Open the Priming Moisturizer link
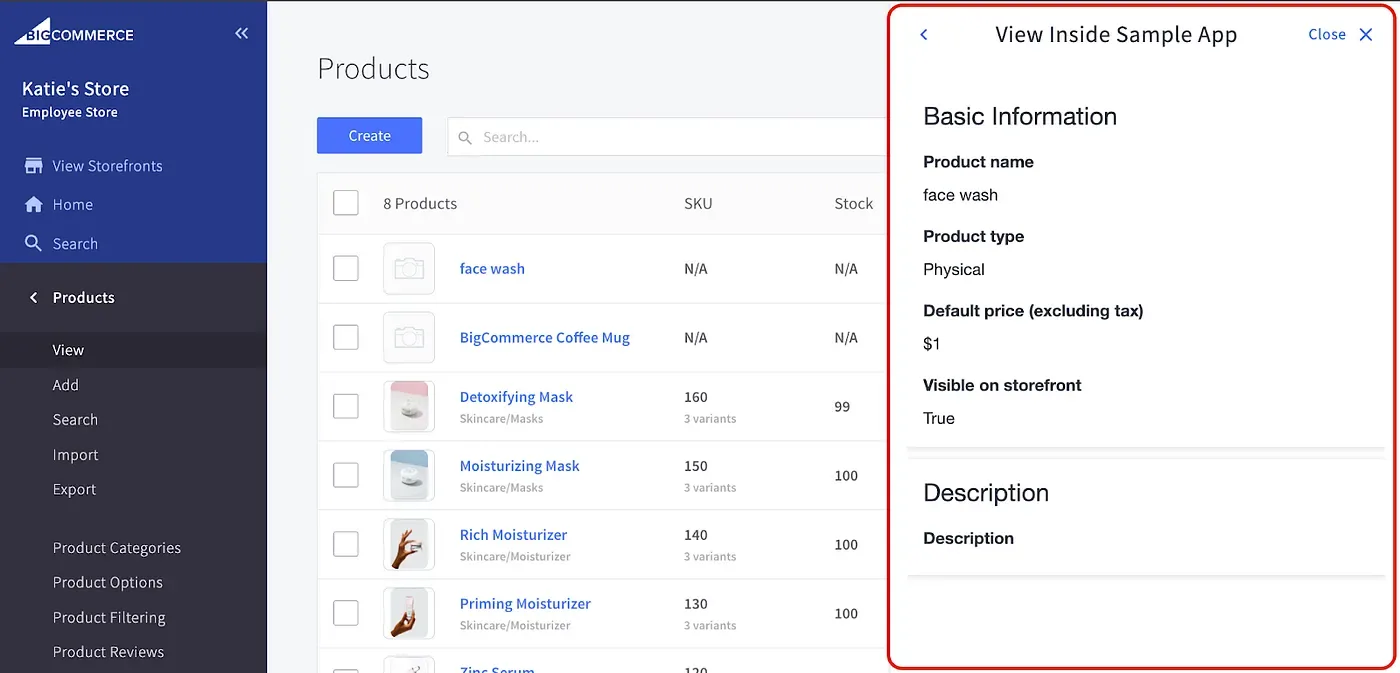 [525, 604]
